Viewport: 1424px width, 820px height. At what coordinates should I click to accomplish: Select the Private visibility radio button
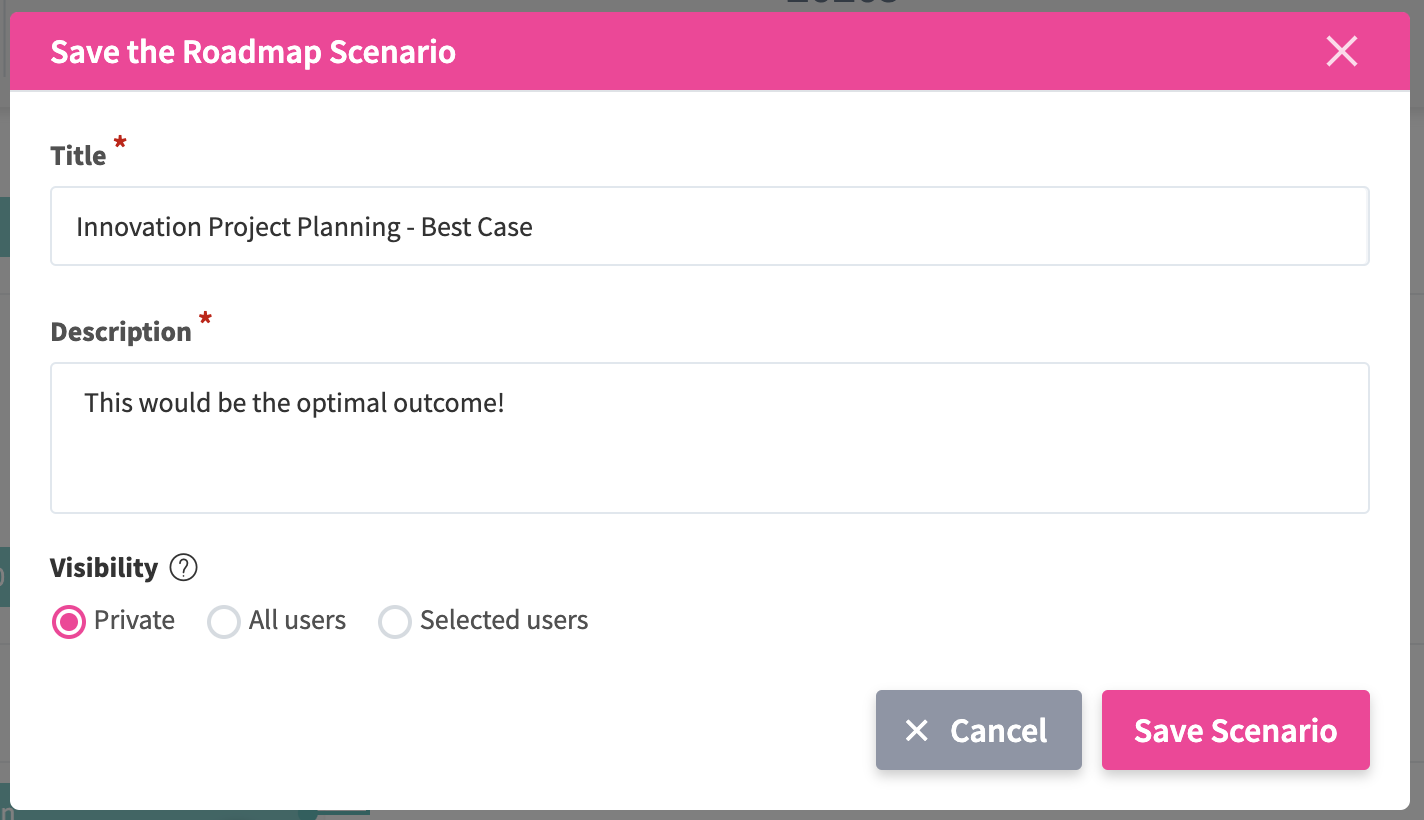tap(68, 622)
